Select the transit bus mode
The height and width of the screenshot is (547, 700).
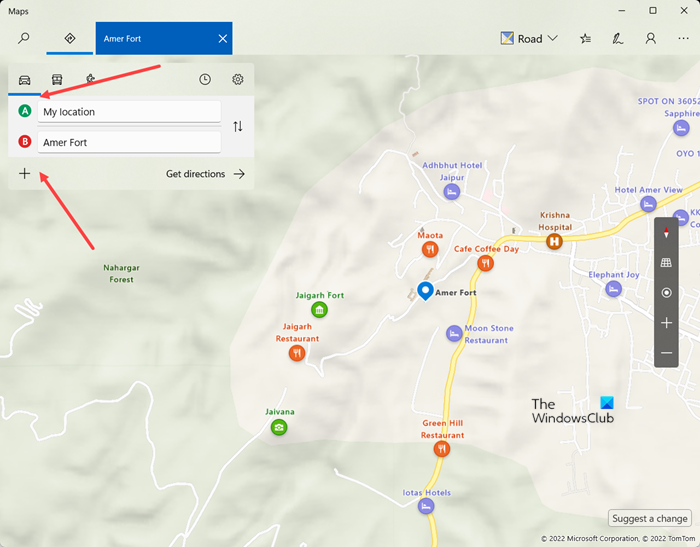pos(57,79)
